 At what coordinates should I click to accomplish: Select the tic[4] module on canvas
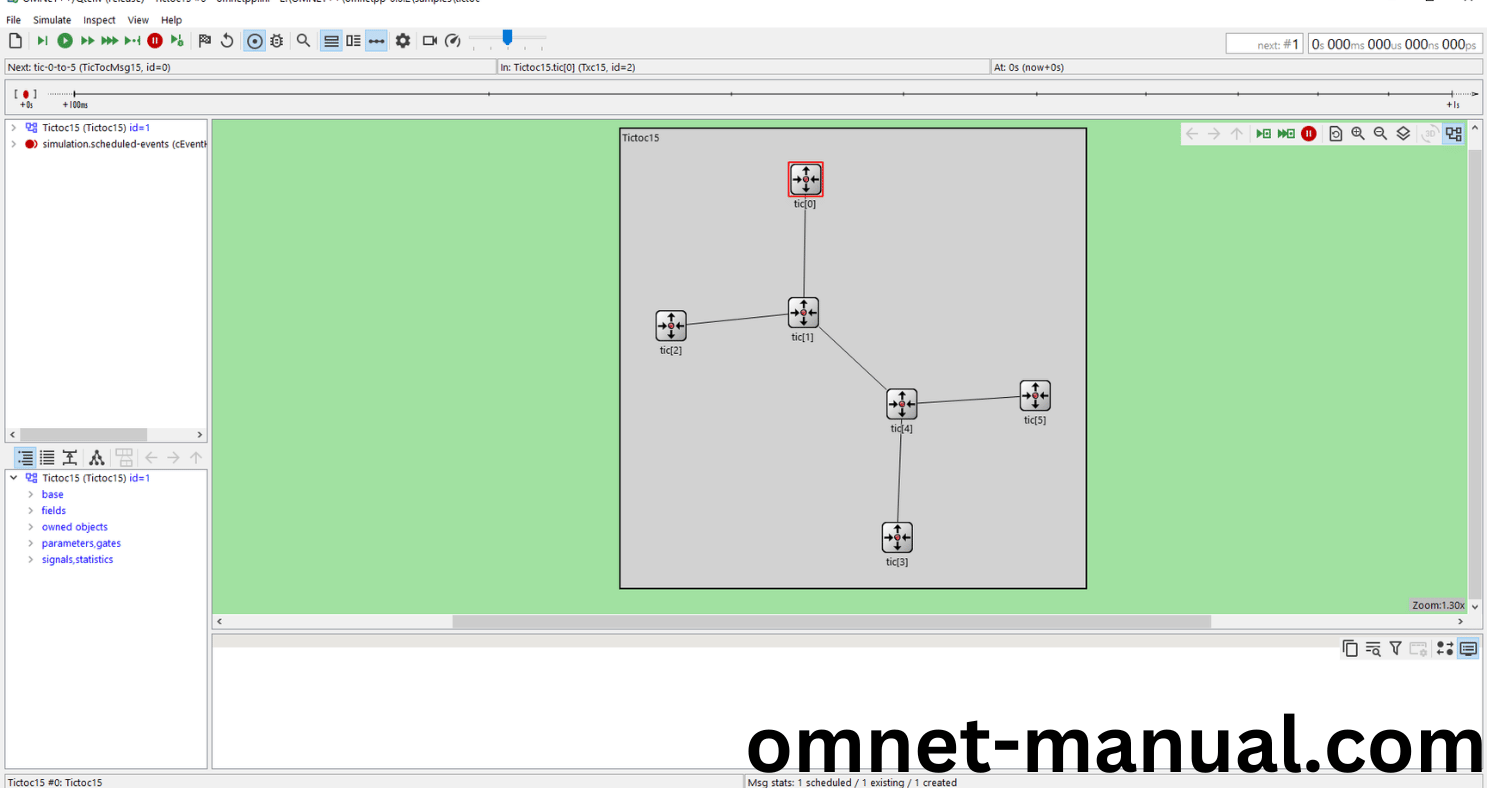(x=901, y=404)
